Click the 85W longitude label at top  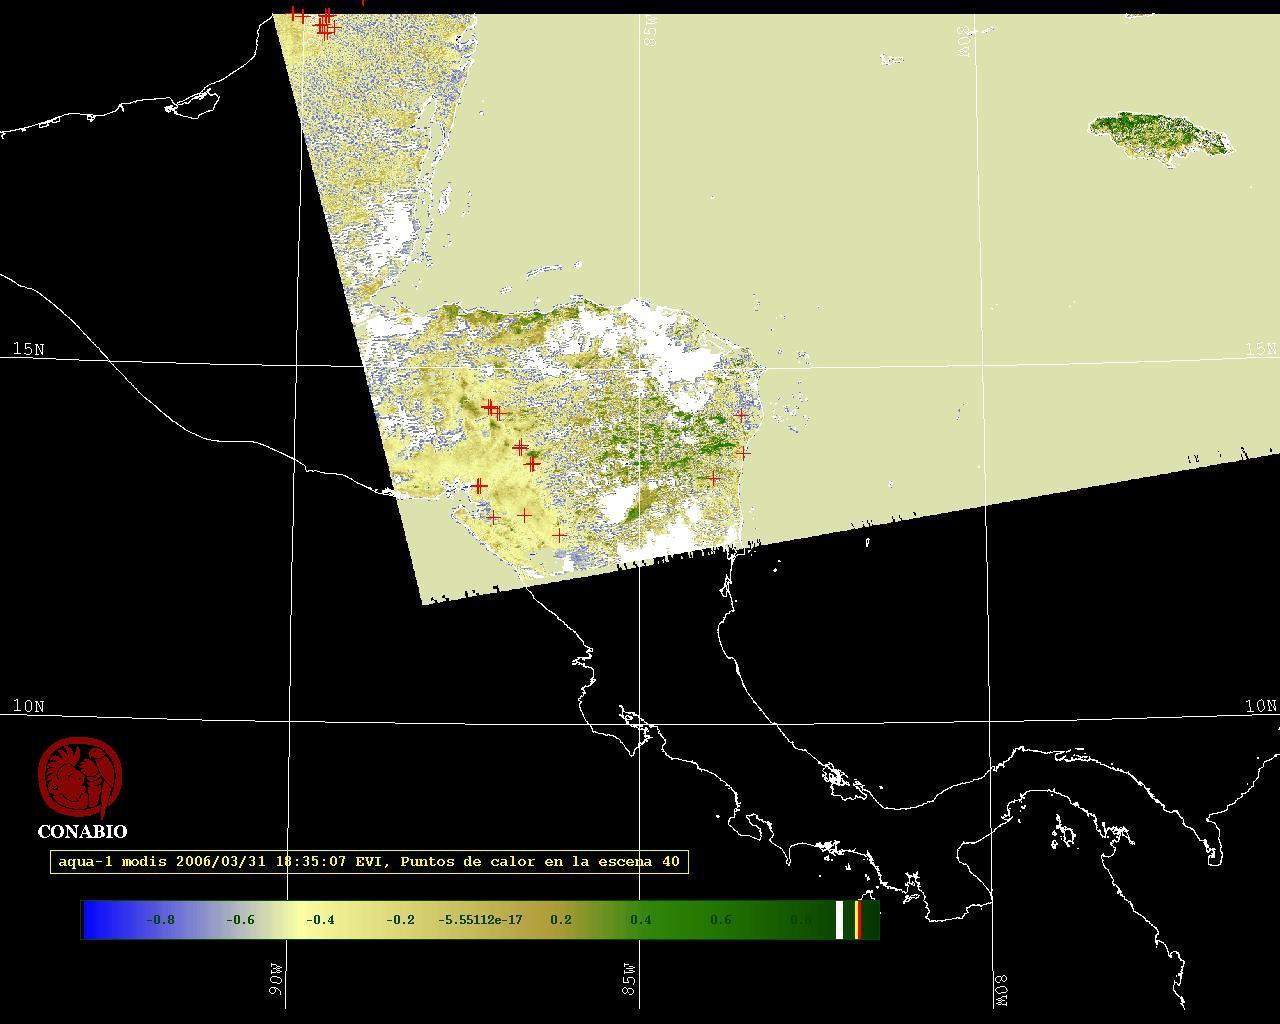(651, 31)
